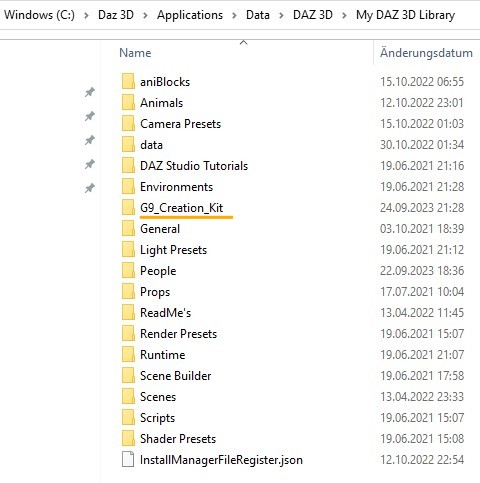480x483 pixels.
Task: Sort by the Name column header
Action: coord(135,53)
